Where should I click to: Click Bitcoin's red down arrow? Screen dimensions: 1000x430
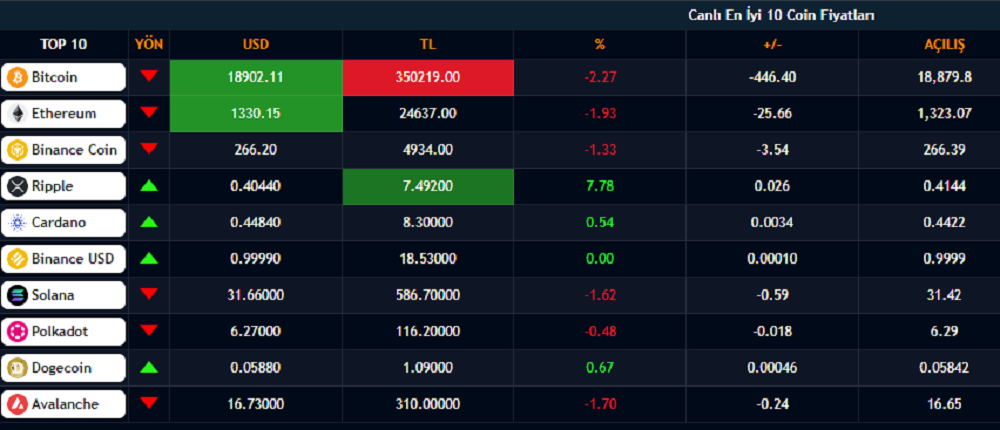(x=149, y=76)
